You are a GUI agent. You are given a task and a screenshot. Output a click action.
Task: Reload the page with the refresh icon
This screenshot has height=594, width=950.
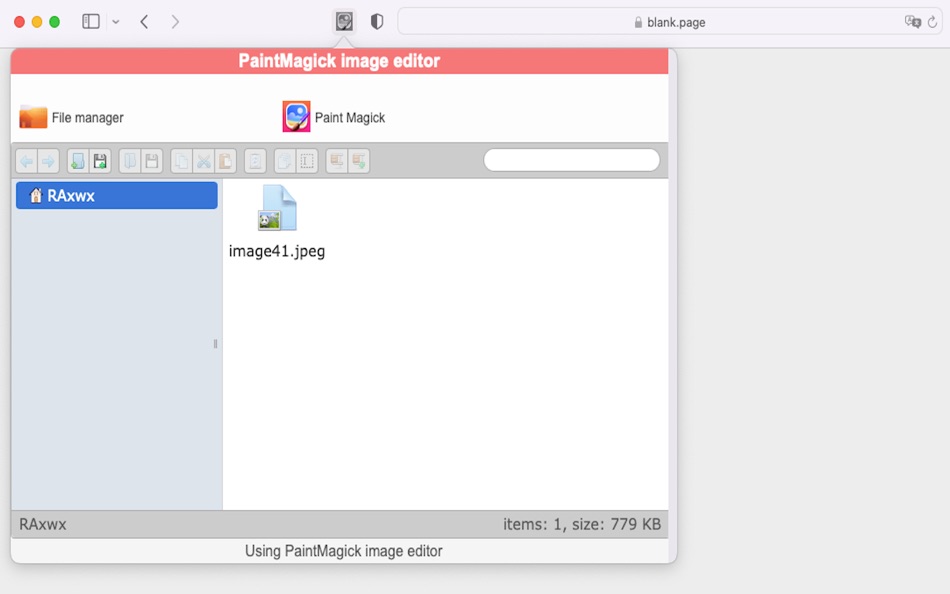coord(932,22)
